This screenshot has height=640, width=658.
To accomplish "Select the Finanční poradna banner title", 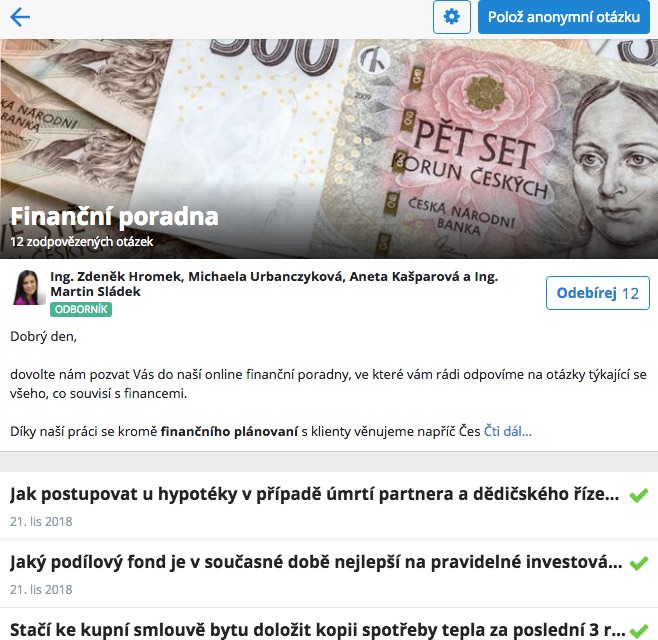I will (114, 216).
